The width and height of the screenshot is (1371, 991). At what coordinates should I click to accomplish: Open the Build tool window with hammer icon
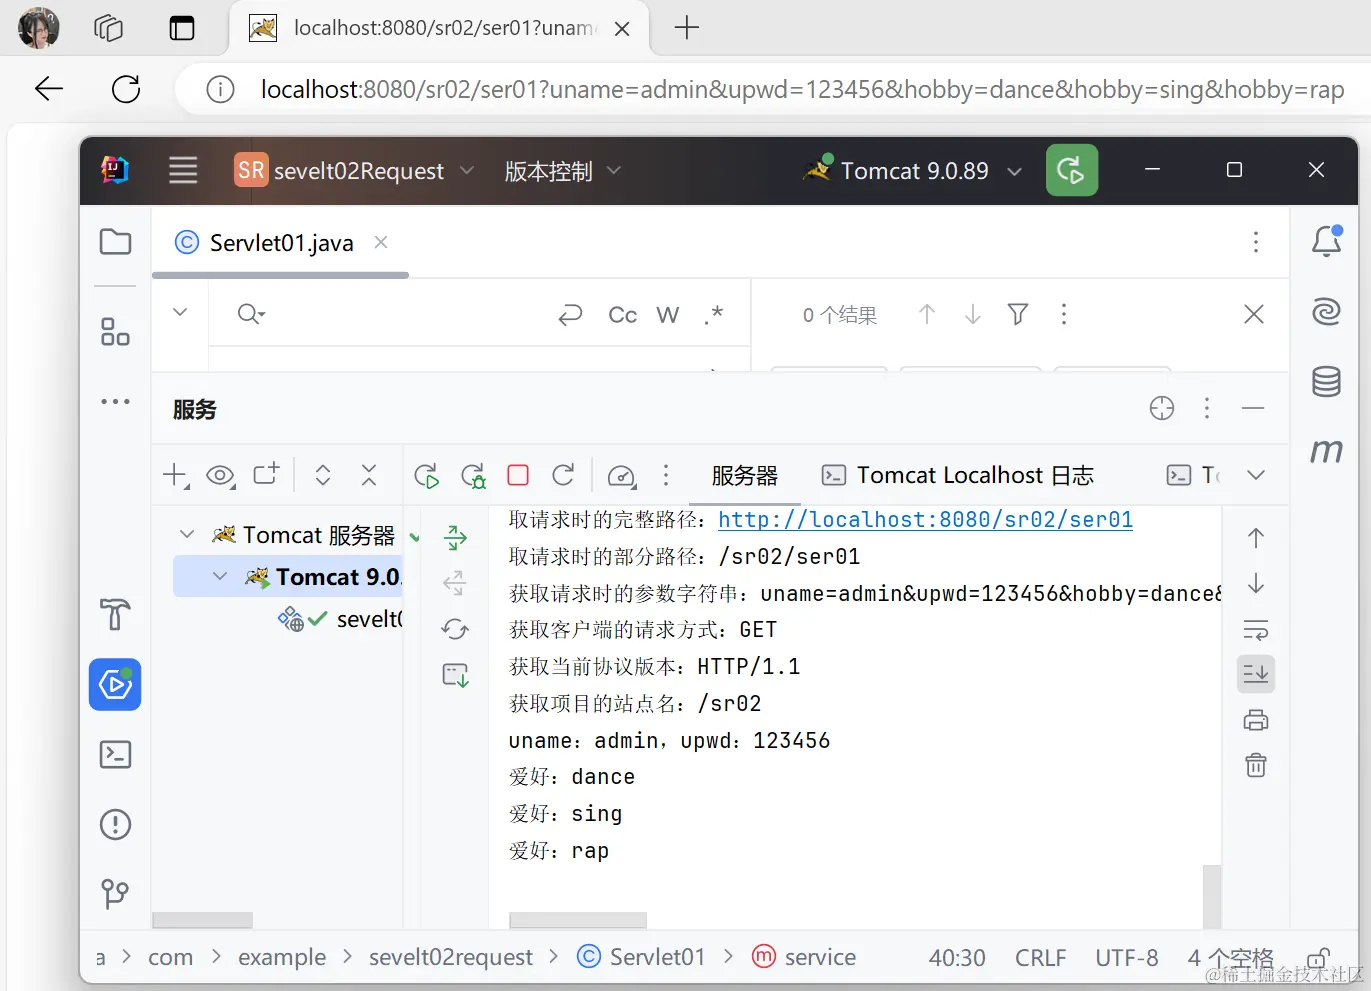[x=115, y=615]
